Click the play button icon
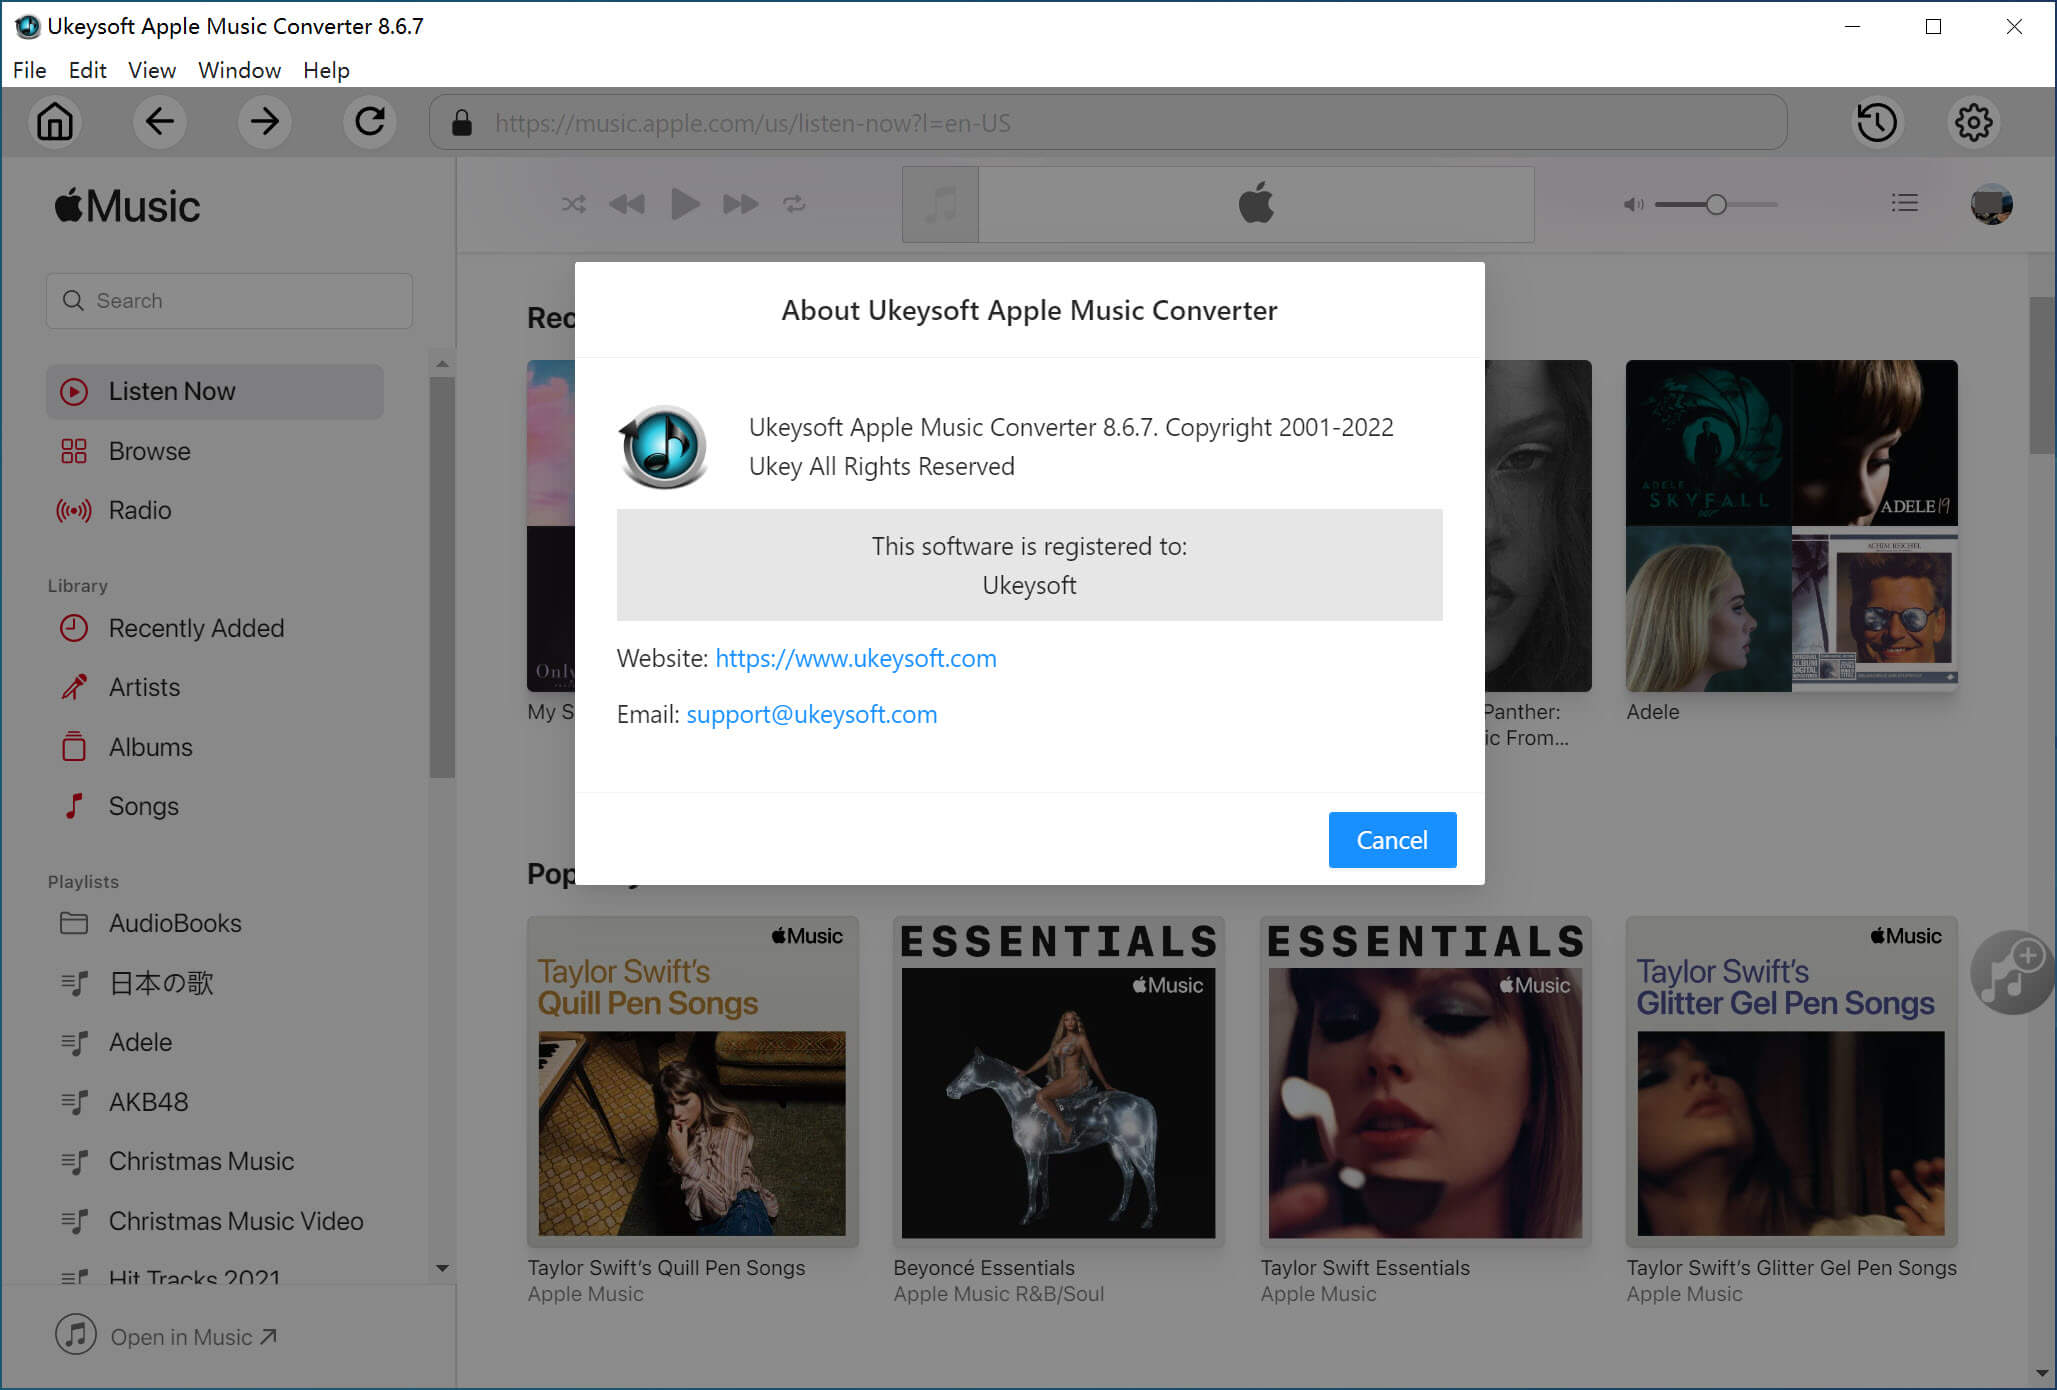This screenshot has width=2057, height=1390. 683,203
